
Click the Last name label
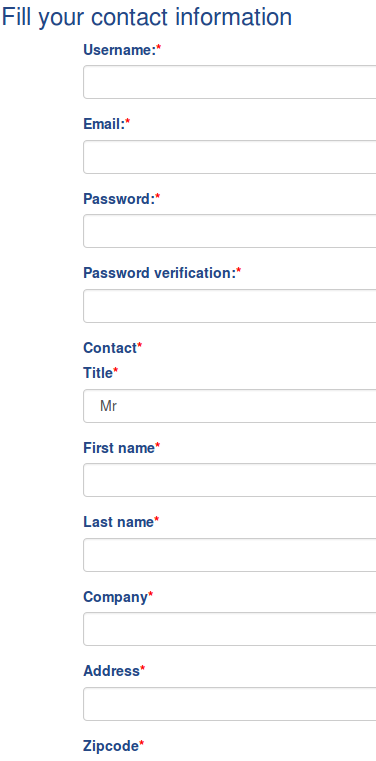tap(118, 522)
